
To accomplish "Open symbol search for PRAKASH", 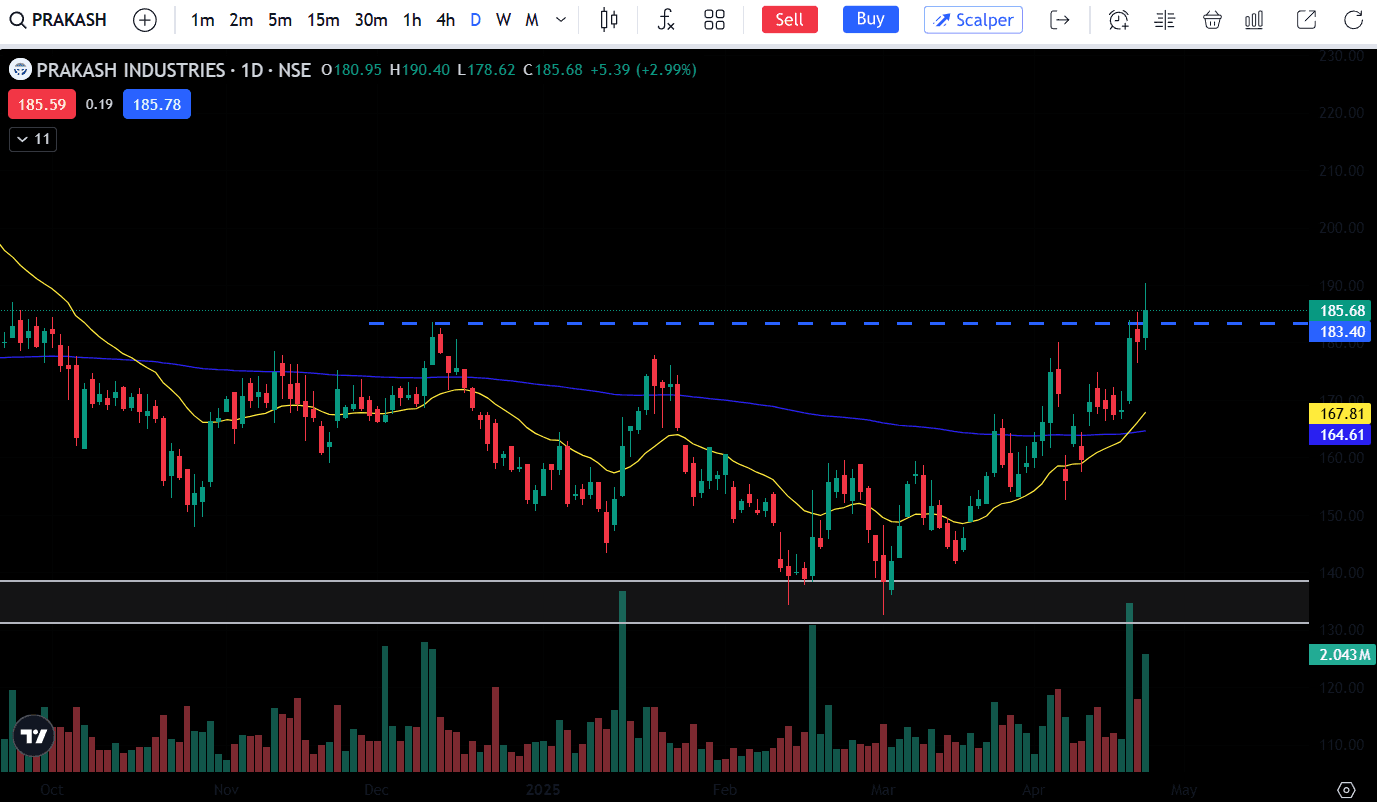I will [58, 20].
